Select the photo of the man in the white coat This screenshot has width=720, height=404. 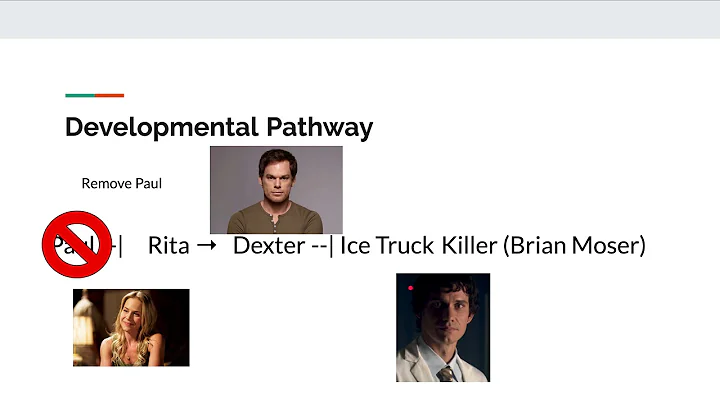tap(442, 327)
